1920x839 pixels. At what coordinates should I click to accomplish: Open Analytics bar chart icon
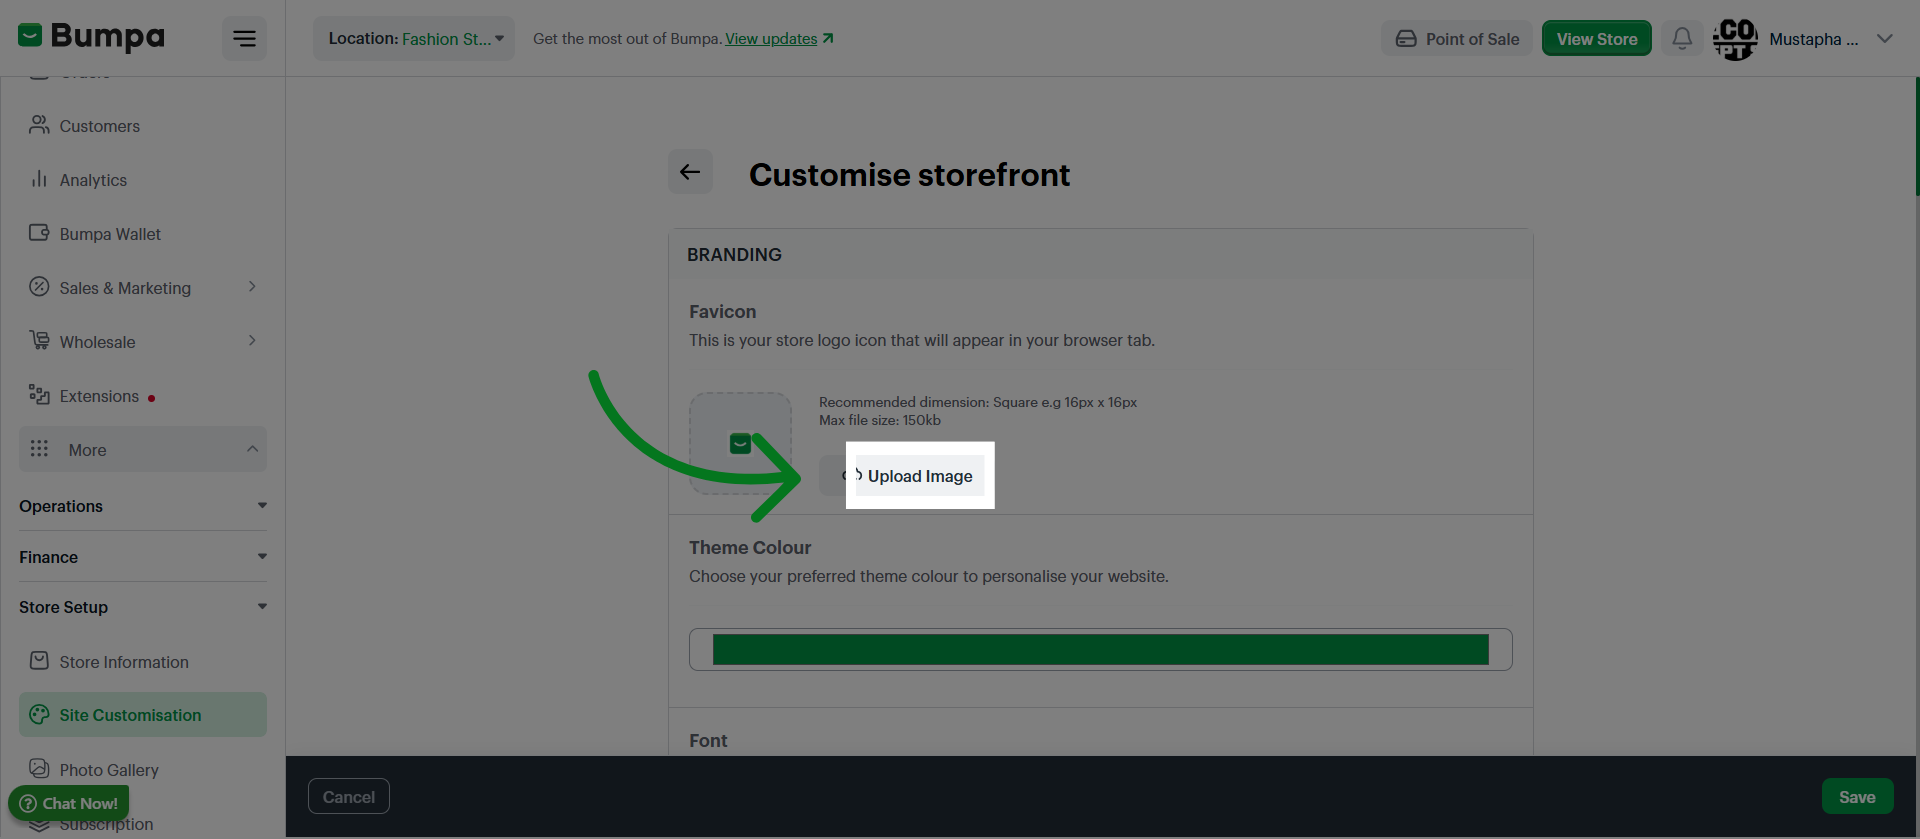tap(39, 179)
